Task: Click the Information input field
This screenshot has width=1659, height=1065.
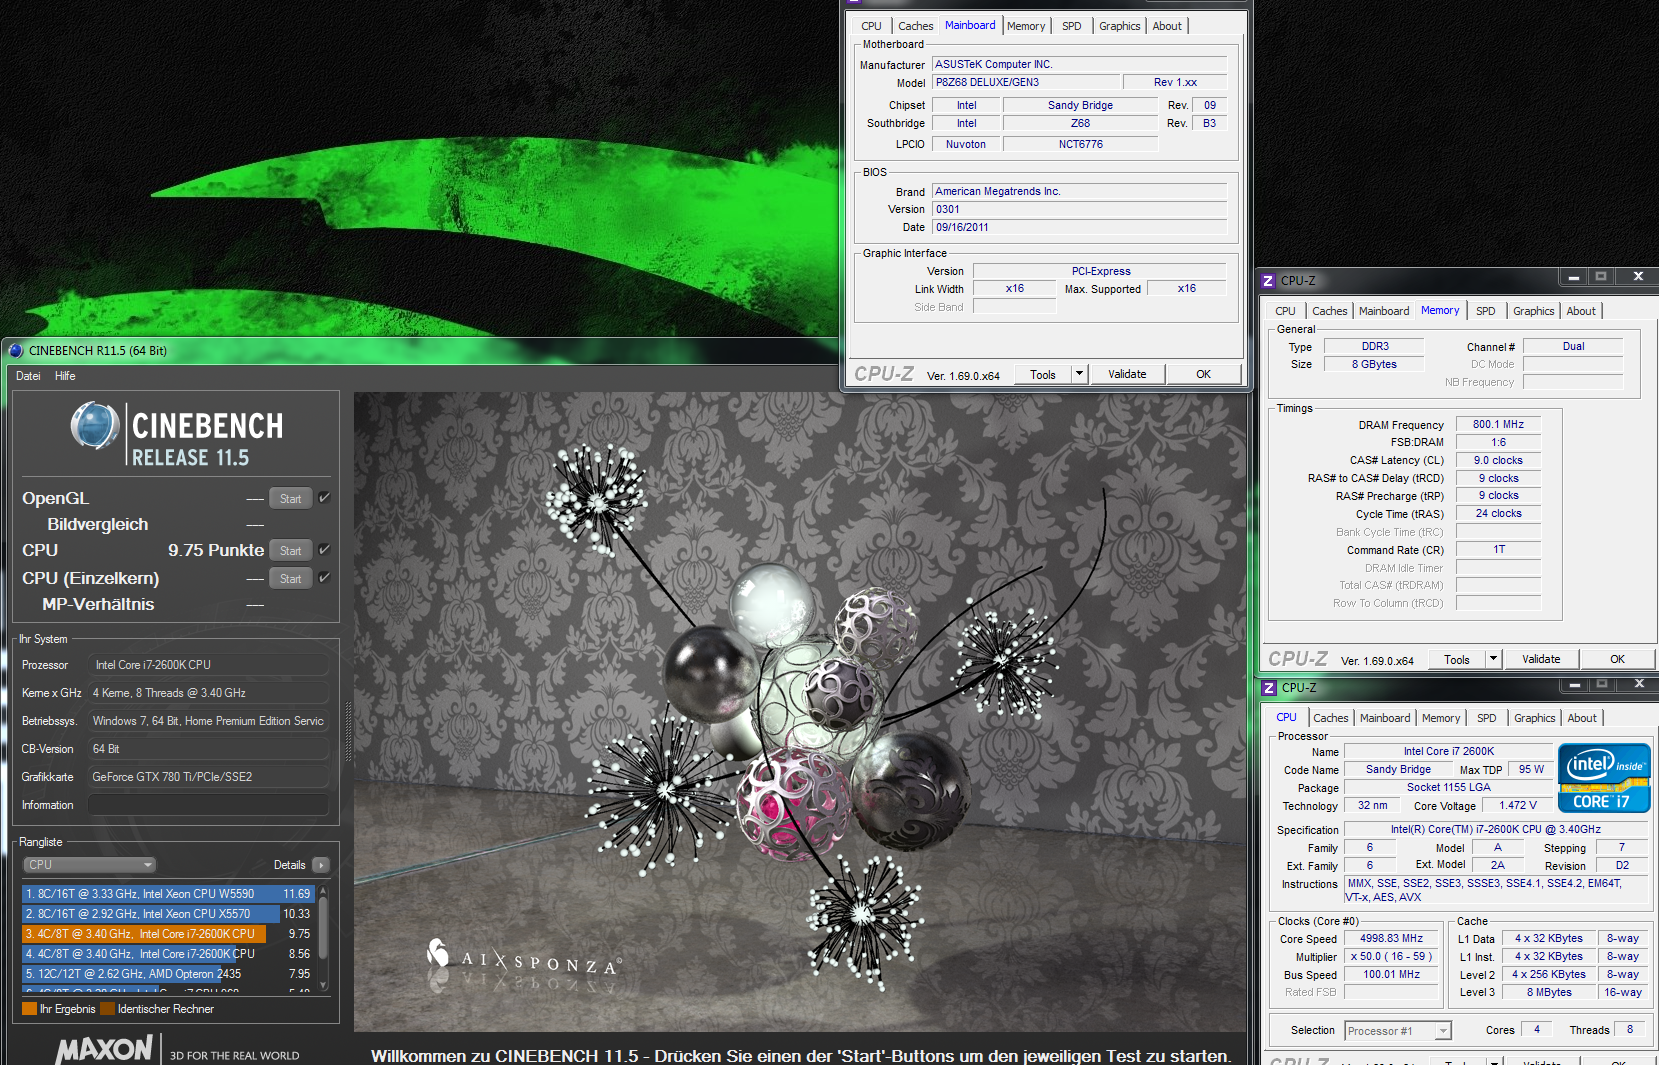Action: tap(208, 805)
